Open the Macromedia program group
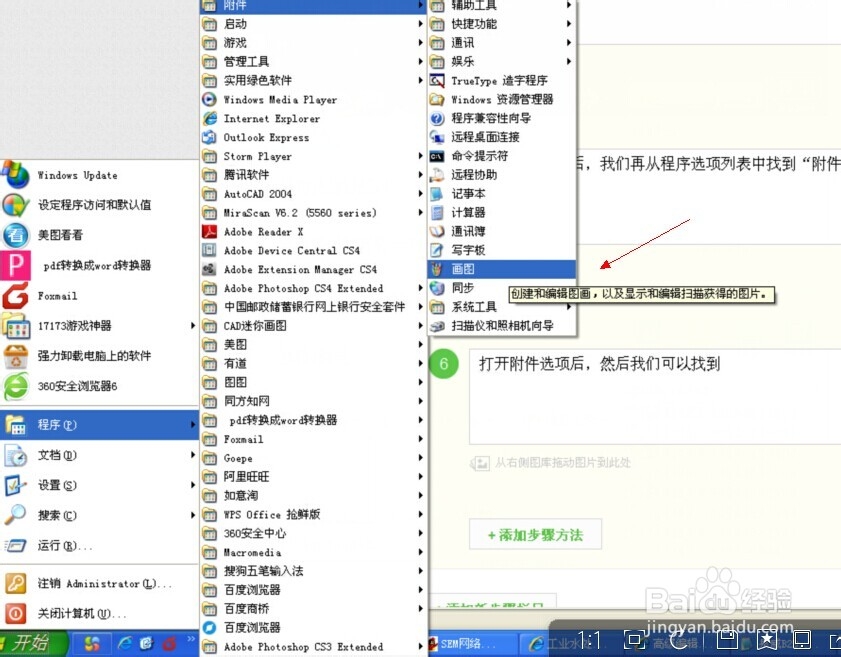 point(313,552)
